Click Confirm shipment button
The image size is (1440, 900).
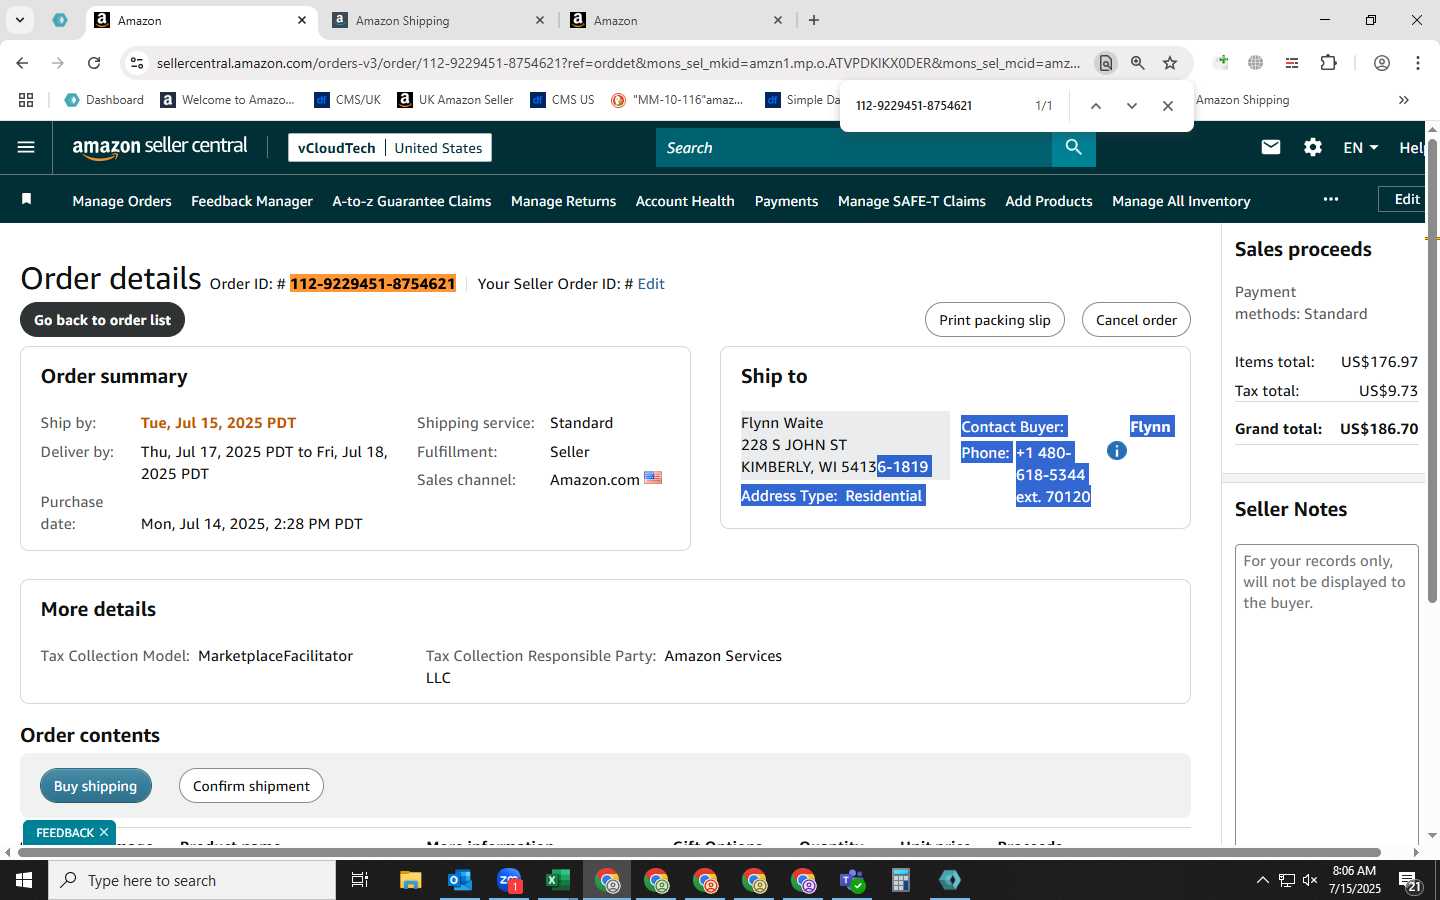251,786
